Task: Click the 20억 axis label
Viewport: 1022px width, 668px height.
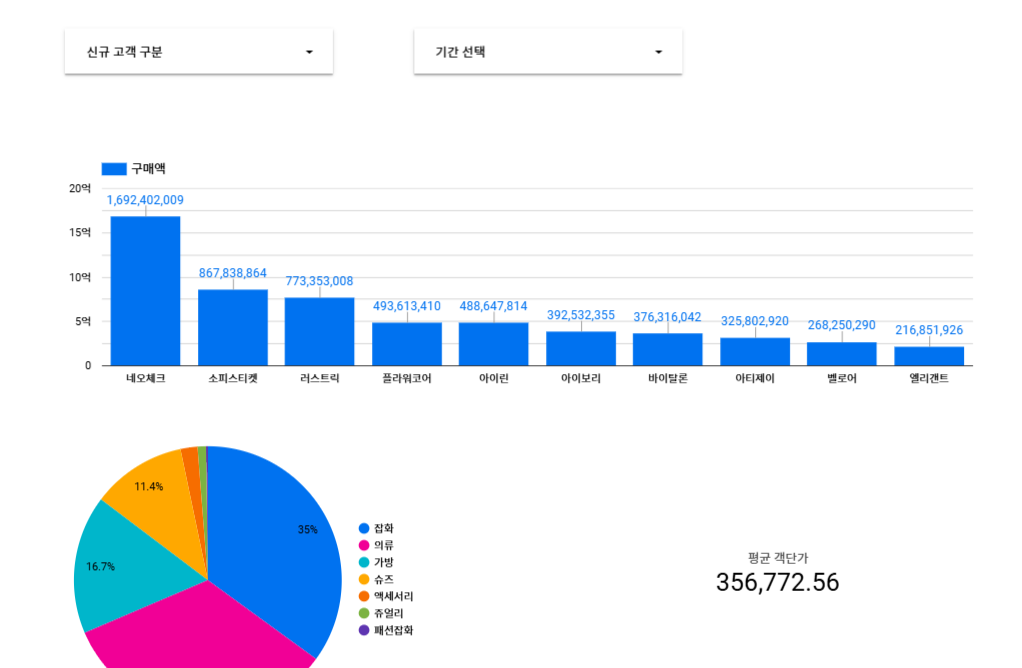Action: pos(80,188)
